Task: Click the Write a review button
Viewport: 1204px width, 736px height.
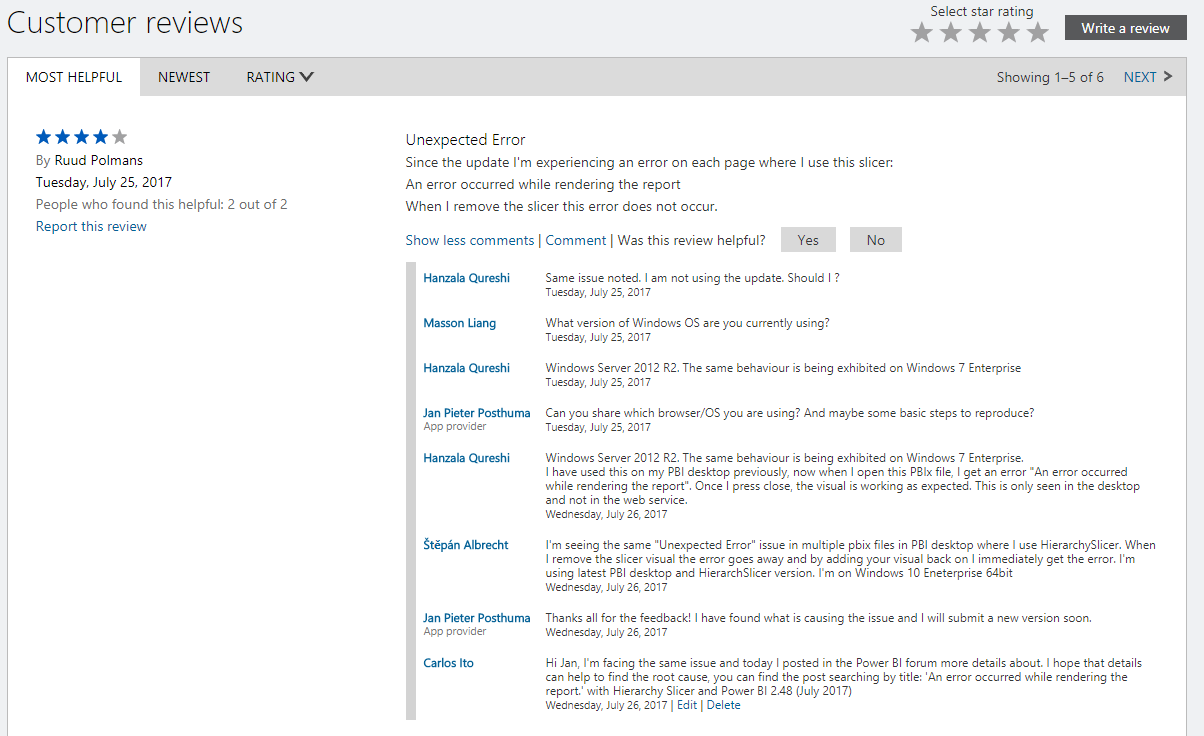Action: 1125,28
